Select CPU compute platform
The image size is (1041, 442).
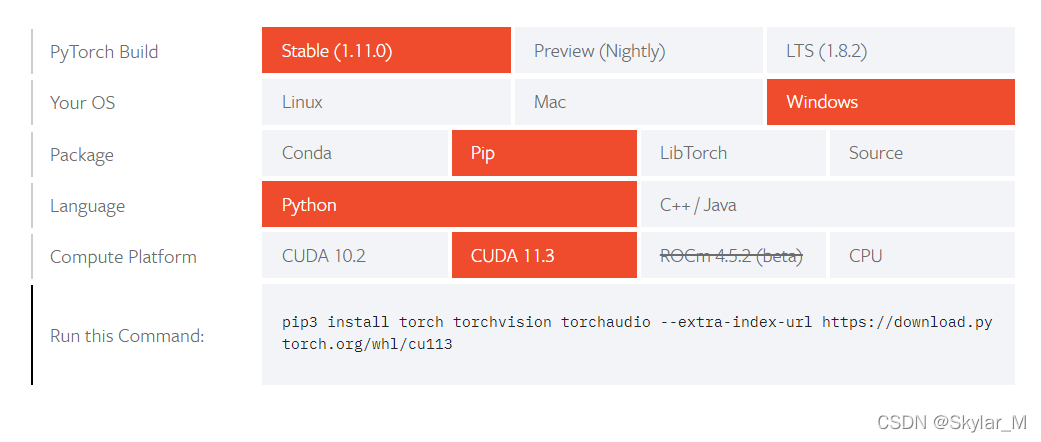[922, 256]
